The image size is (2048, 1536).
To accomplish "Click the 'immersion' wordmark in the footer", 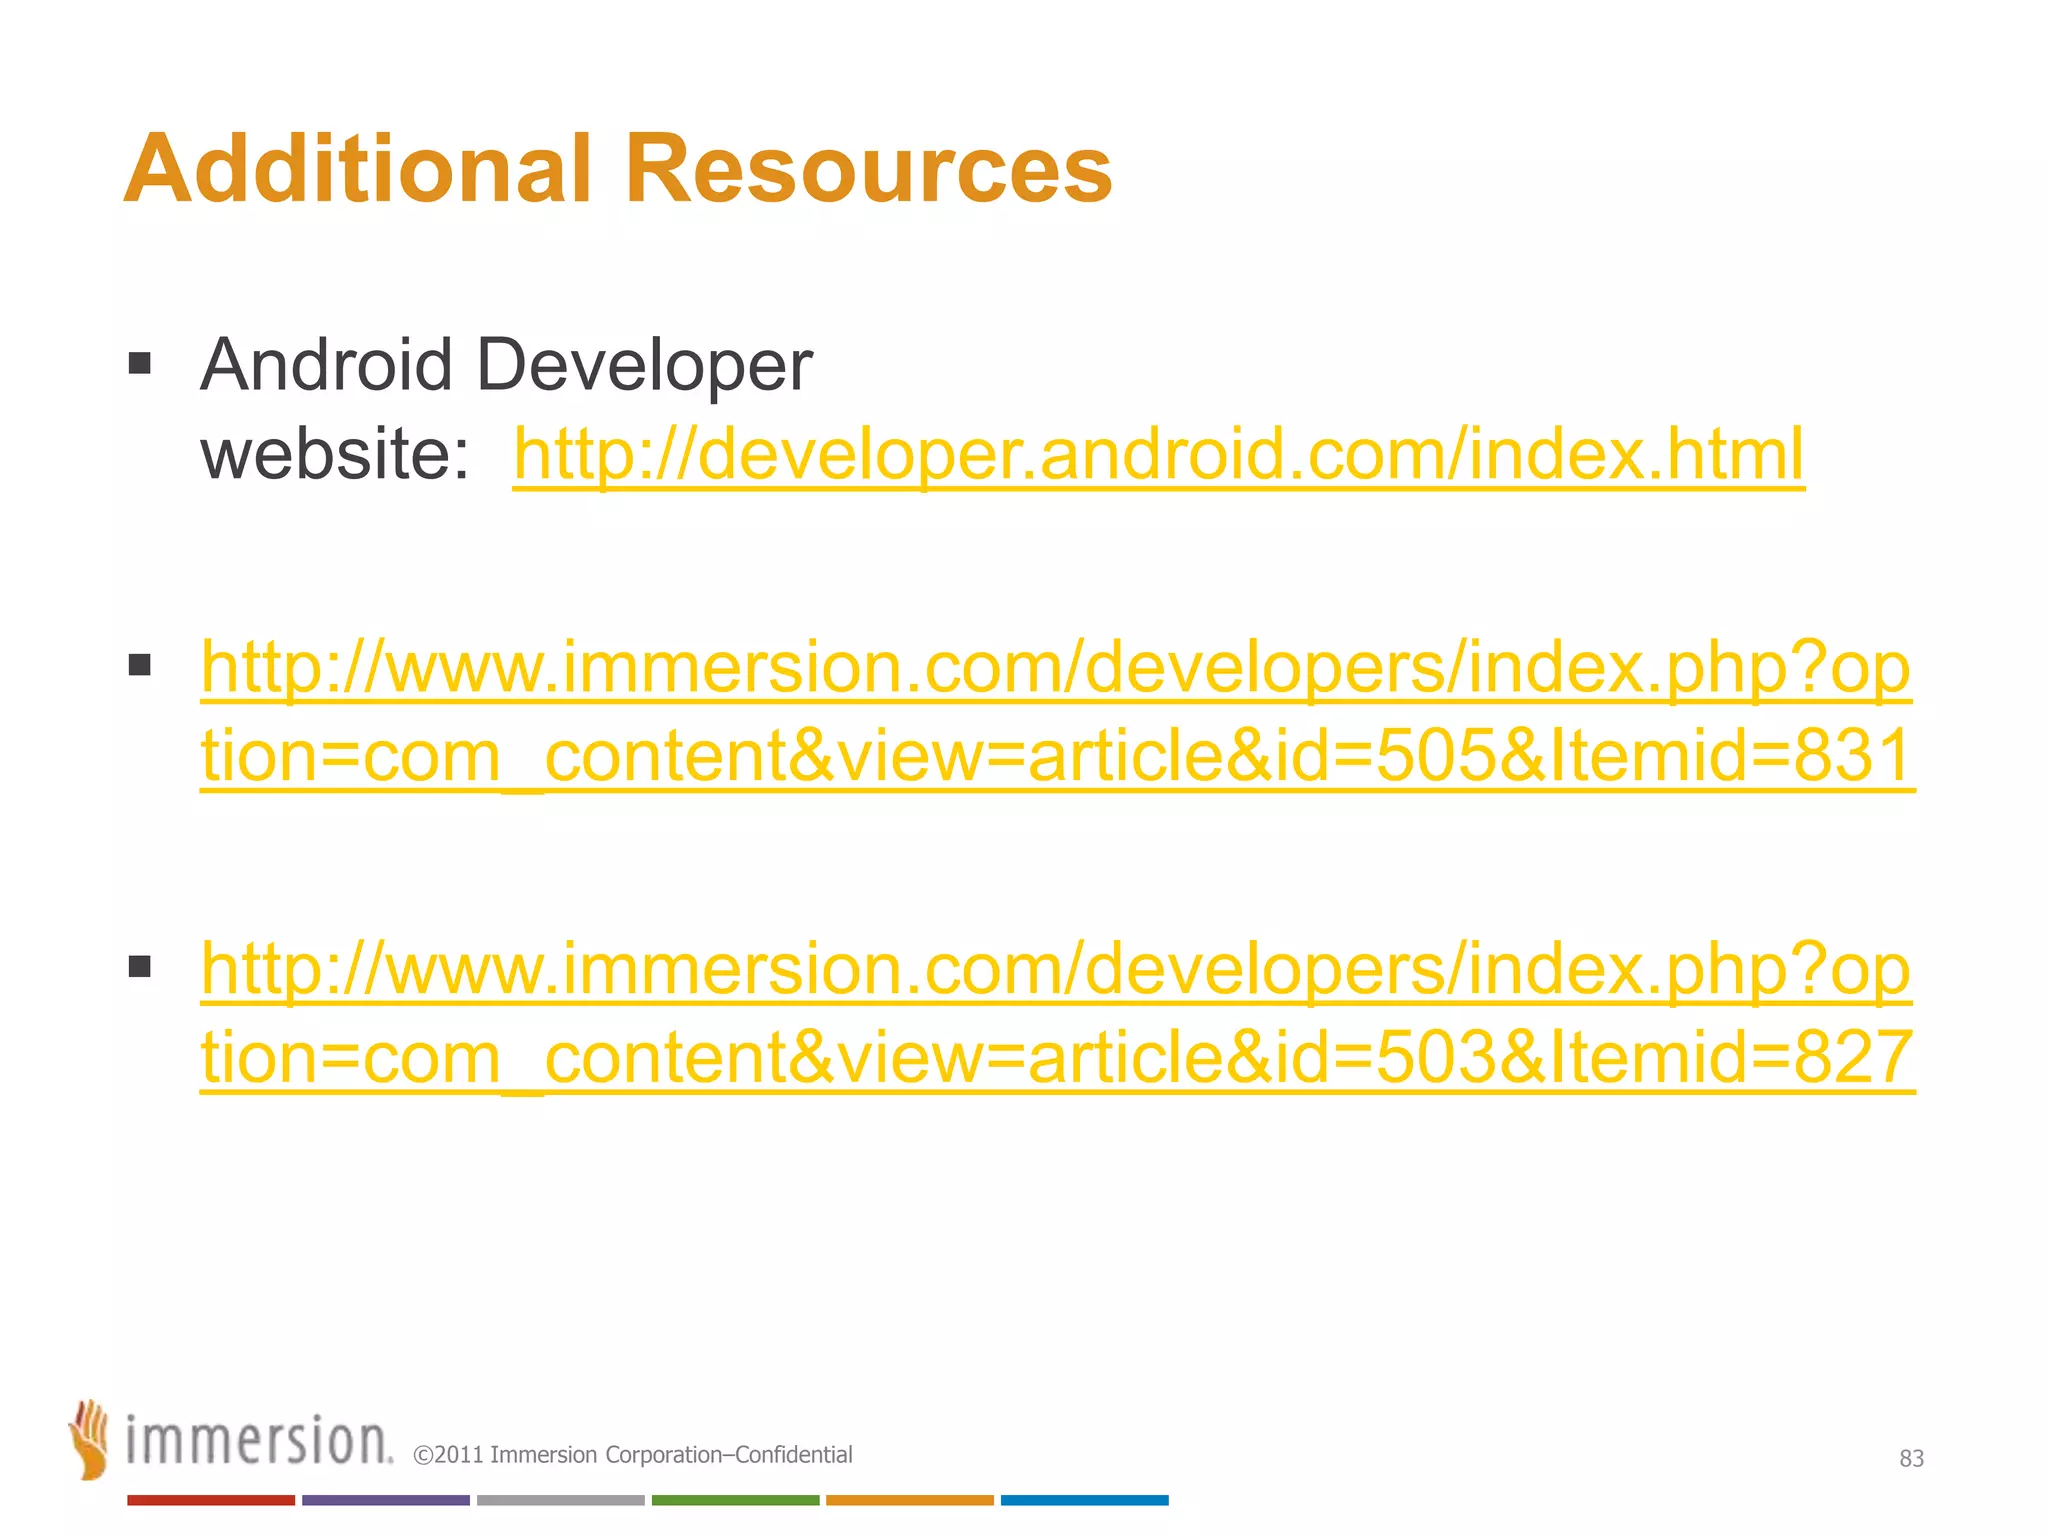I will pyautogui.click(x=259, y=1441).
